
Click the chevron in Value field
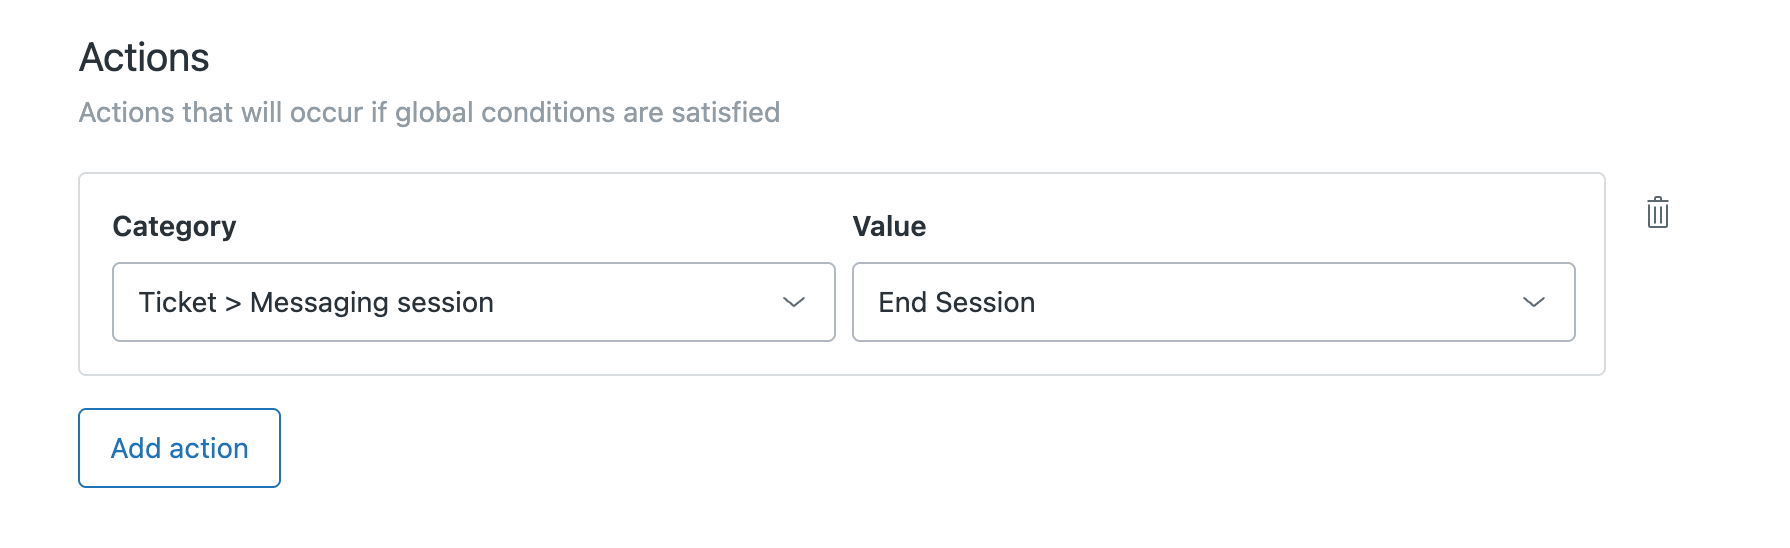(1533, 302)
